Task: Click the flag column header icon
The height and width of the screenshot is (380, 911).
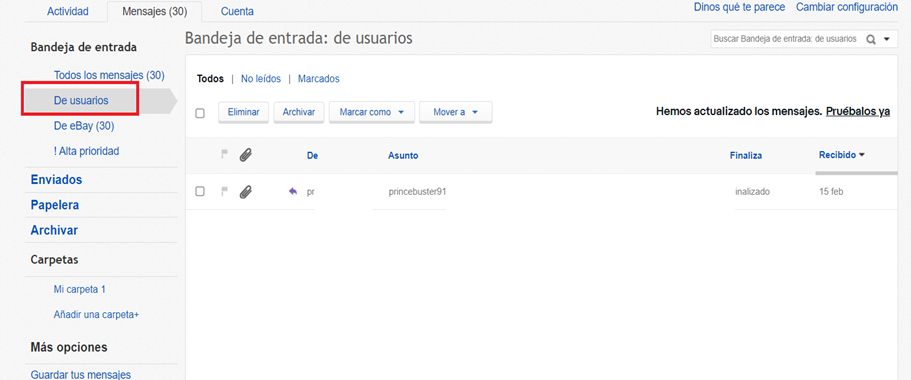Action: [224, 155]
